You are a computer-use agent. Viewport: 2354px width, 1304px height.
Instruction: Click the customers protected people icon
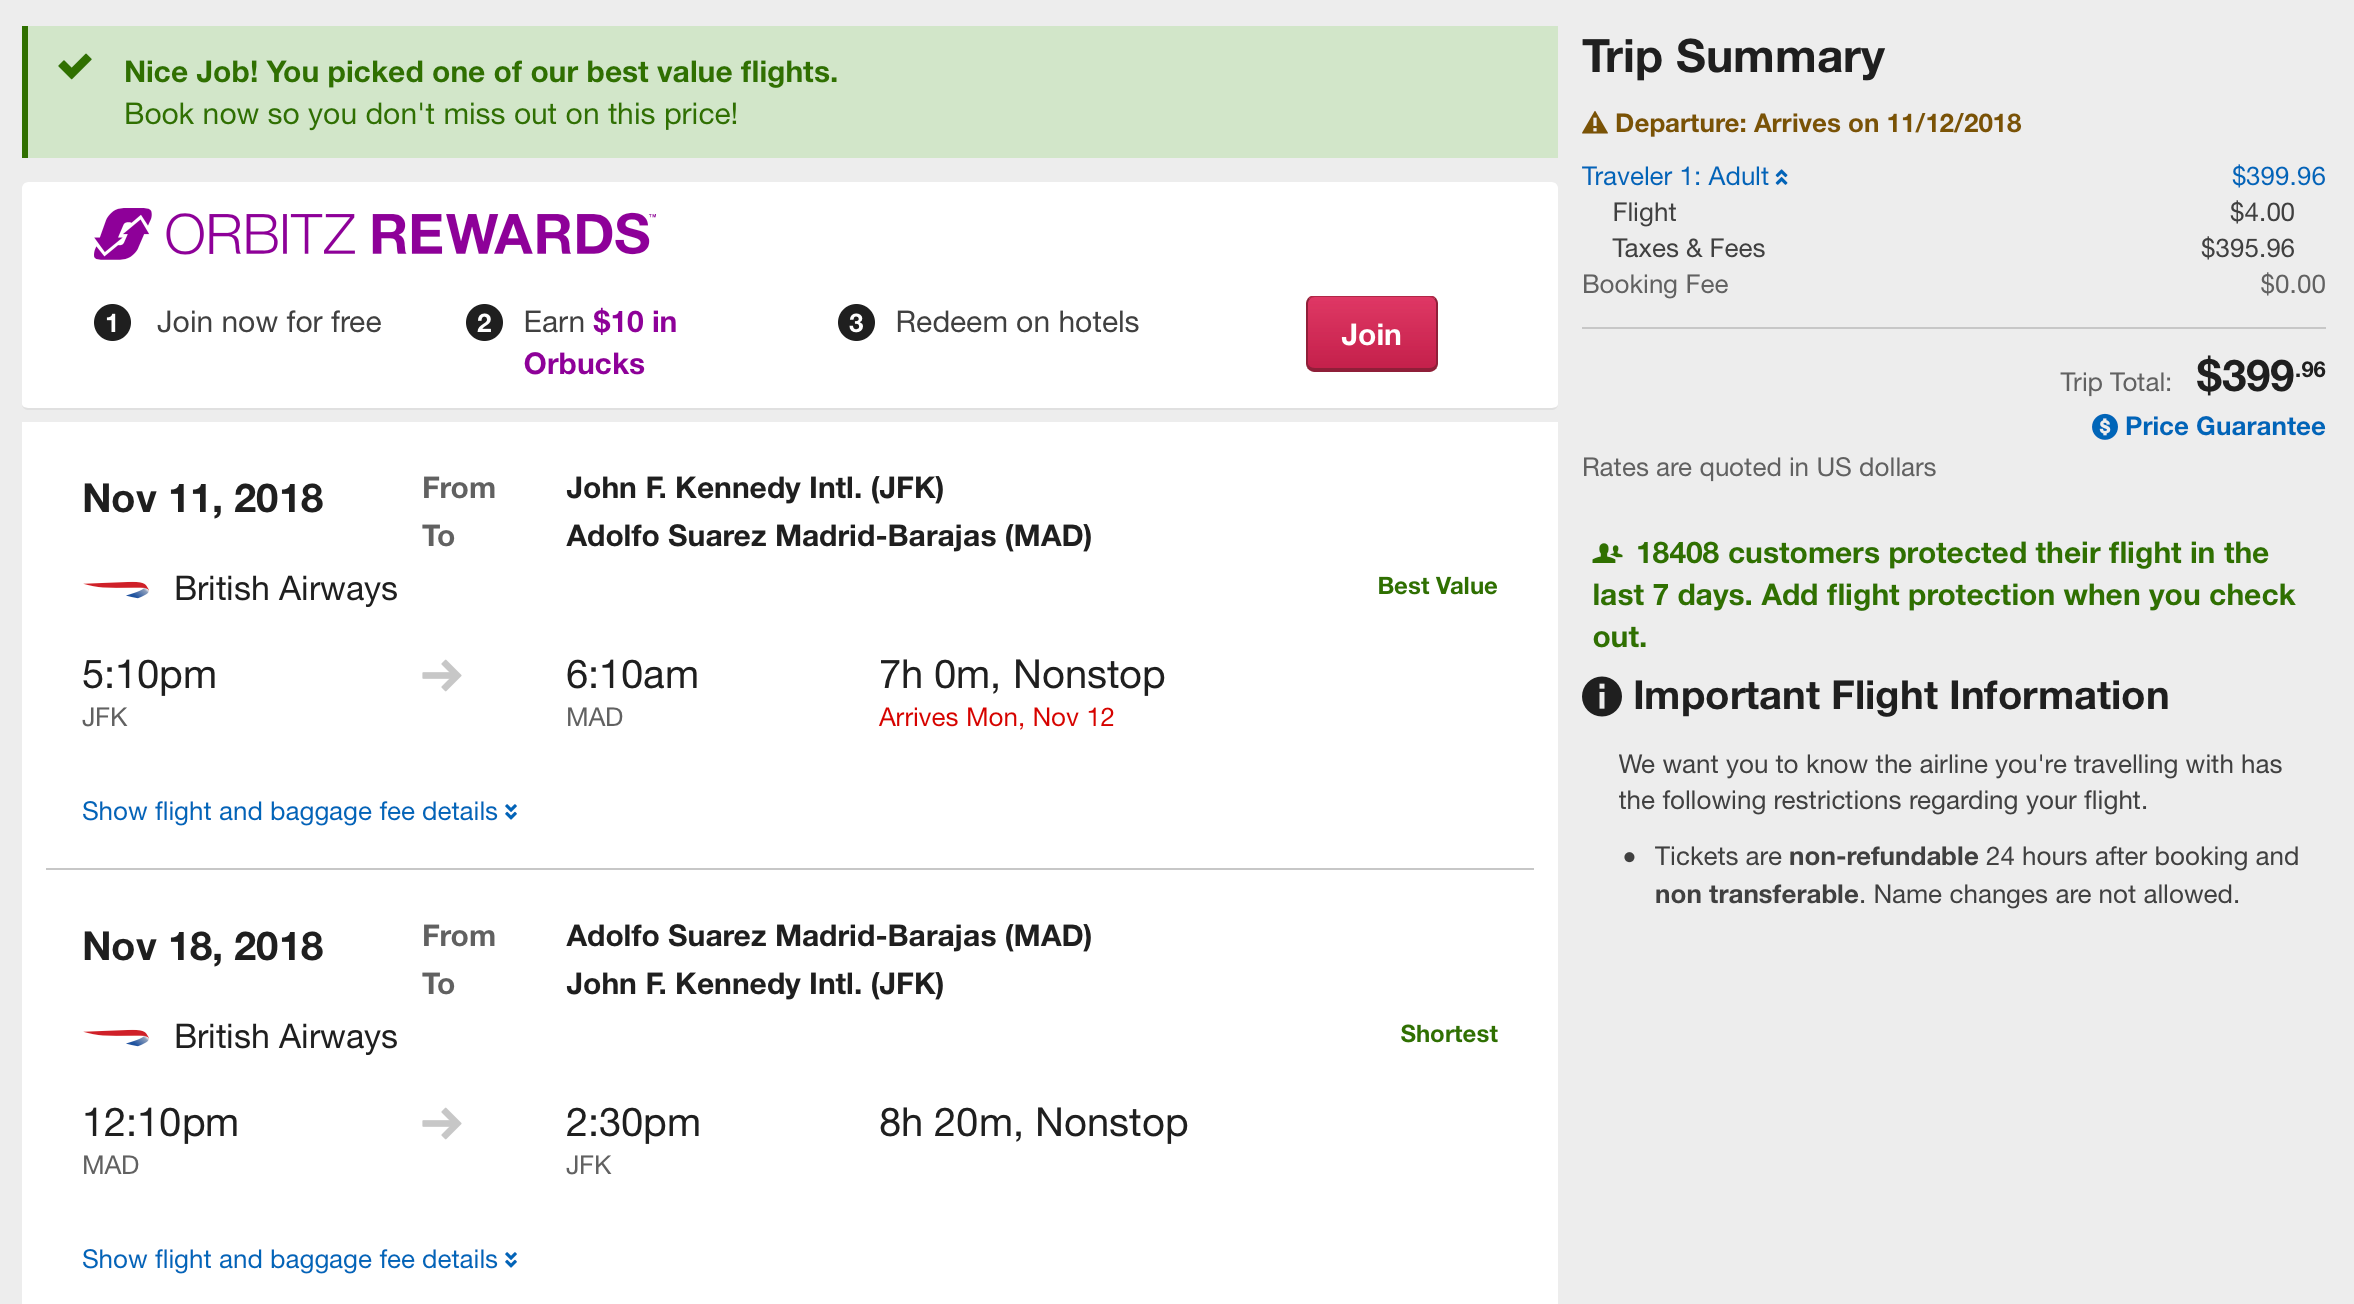click(1607, 553)
